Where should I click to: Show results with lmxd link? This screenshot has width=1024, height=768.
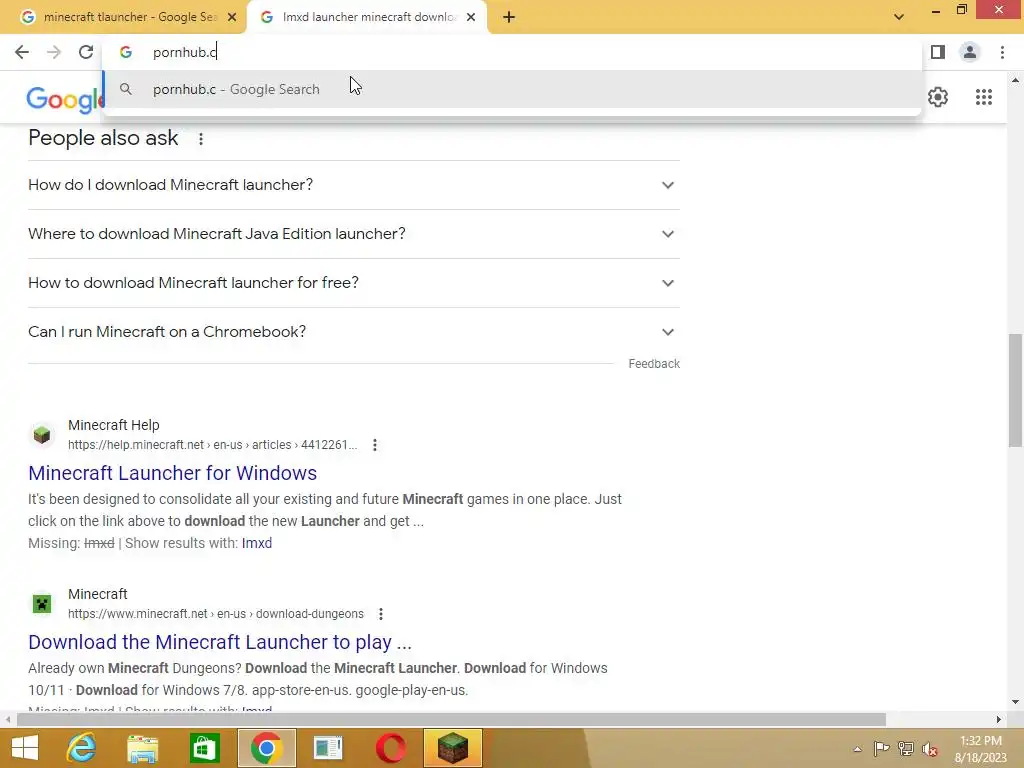coord(257,543)
